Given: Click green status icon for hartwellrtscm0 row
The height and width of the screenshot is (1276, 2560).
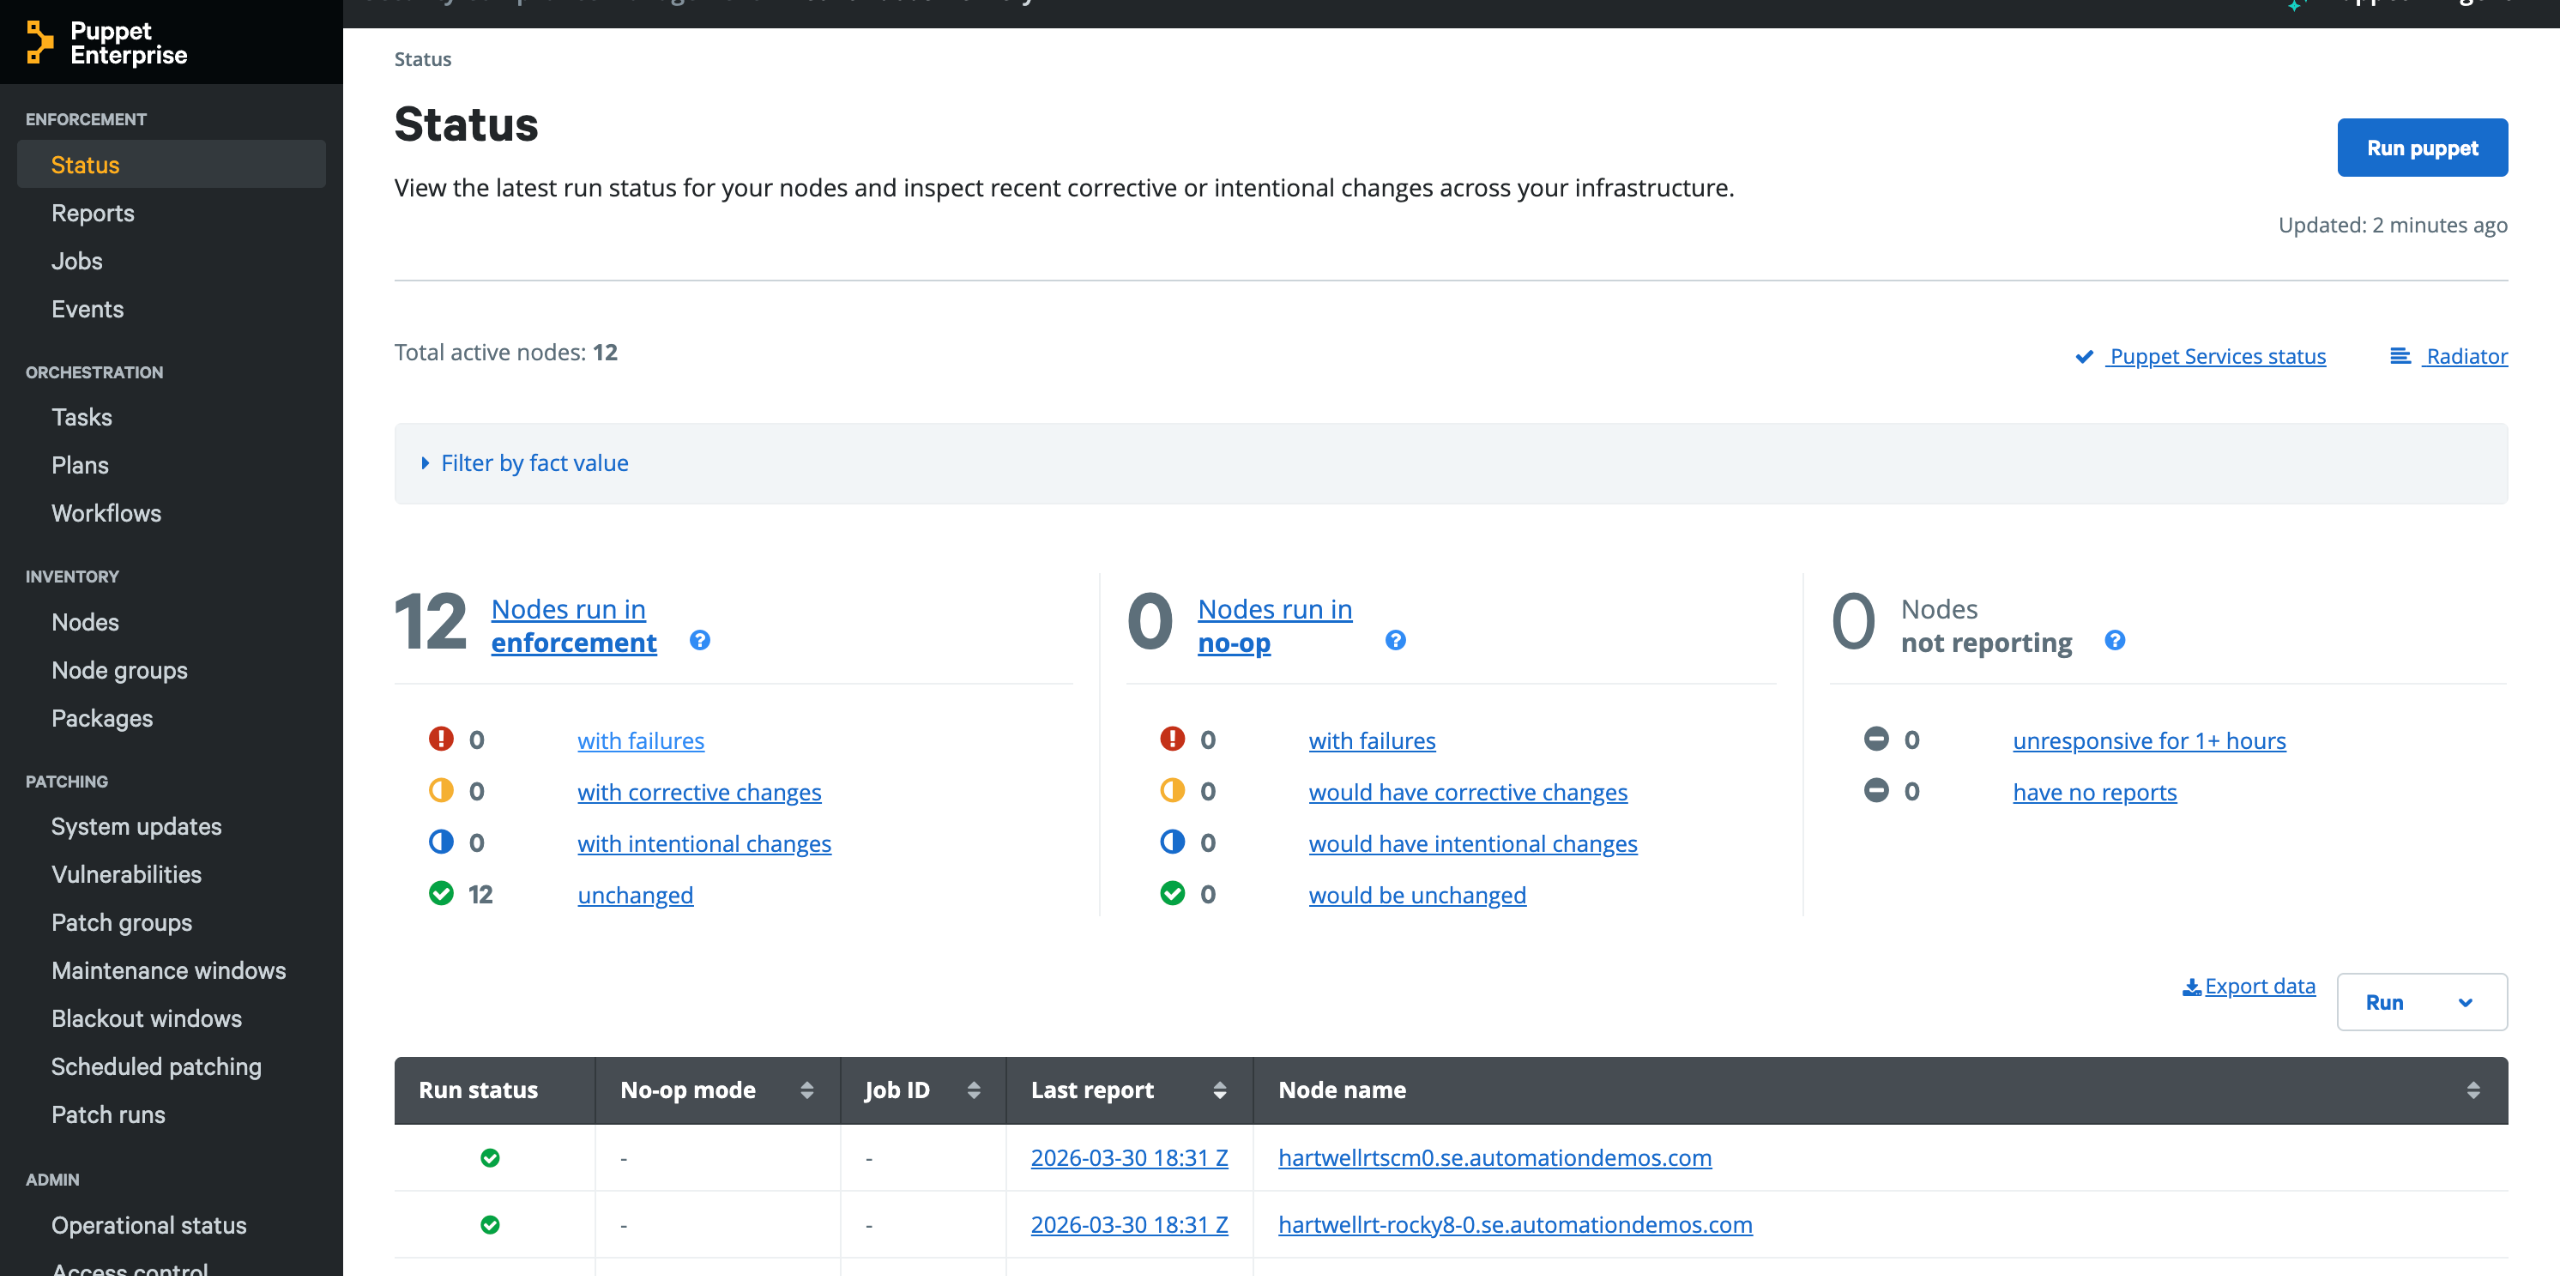Looking at the screenshot, I should point(490,1158).
